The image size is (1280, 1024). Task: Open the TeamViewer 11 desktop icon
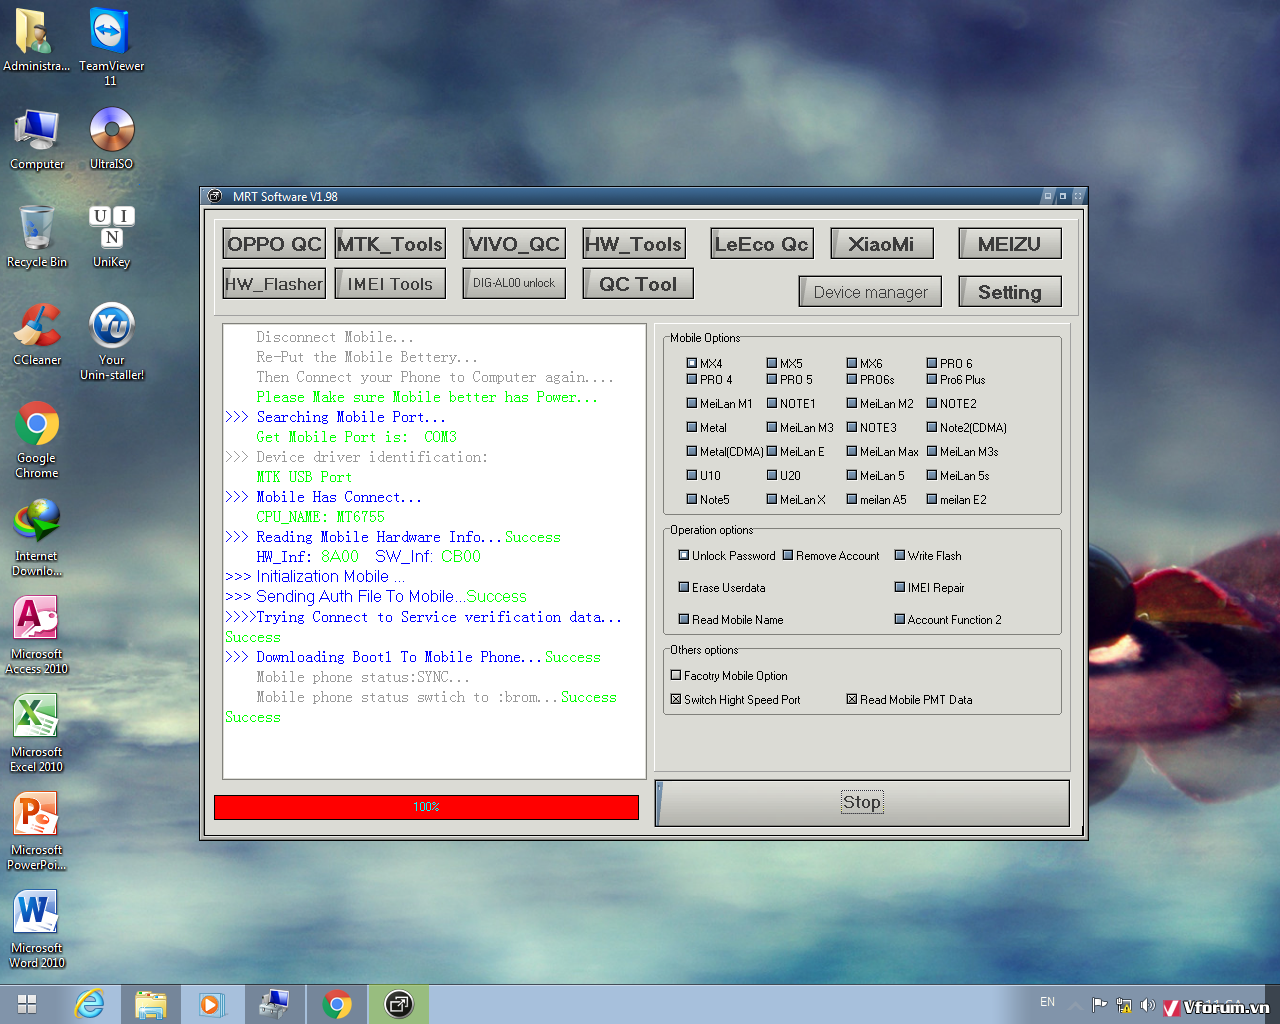click(111, 46)
